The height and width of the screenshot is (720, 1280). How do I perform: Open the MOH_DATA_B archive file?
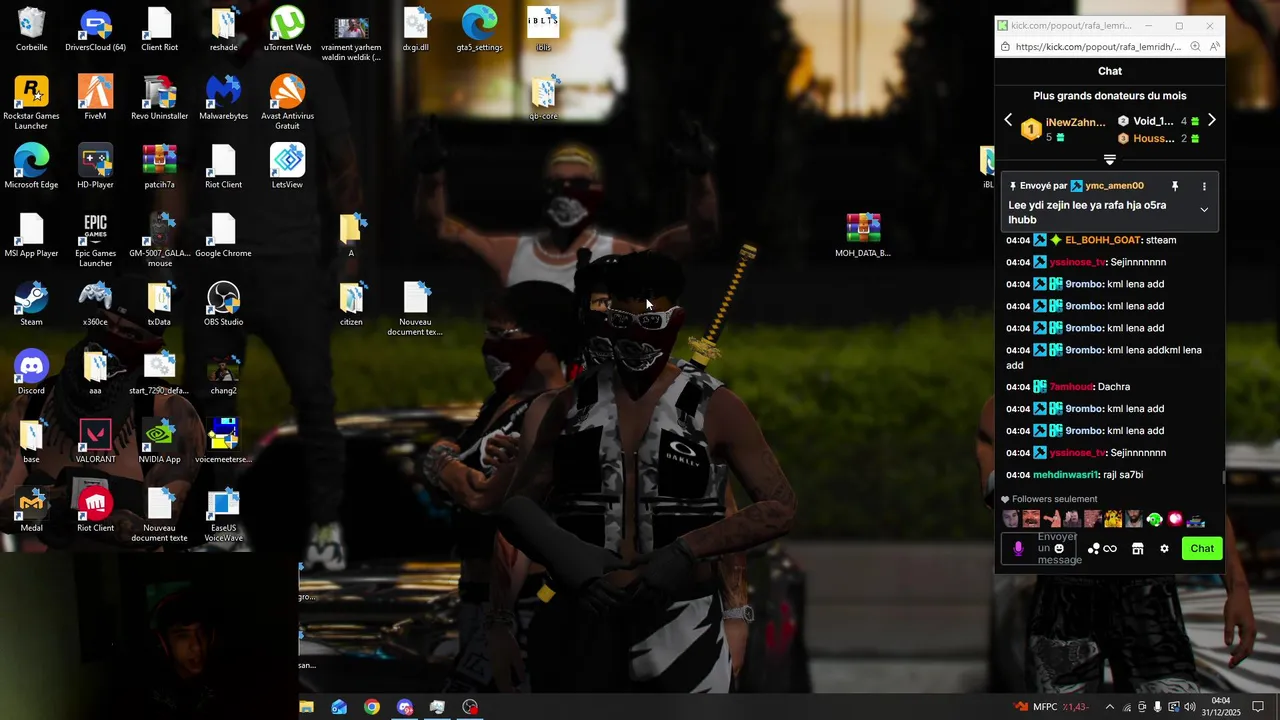tap(863, 235)
